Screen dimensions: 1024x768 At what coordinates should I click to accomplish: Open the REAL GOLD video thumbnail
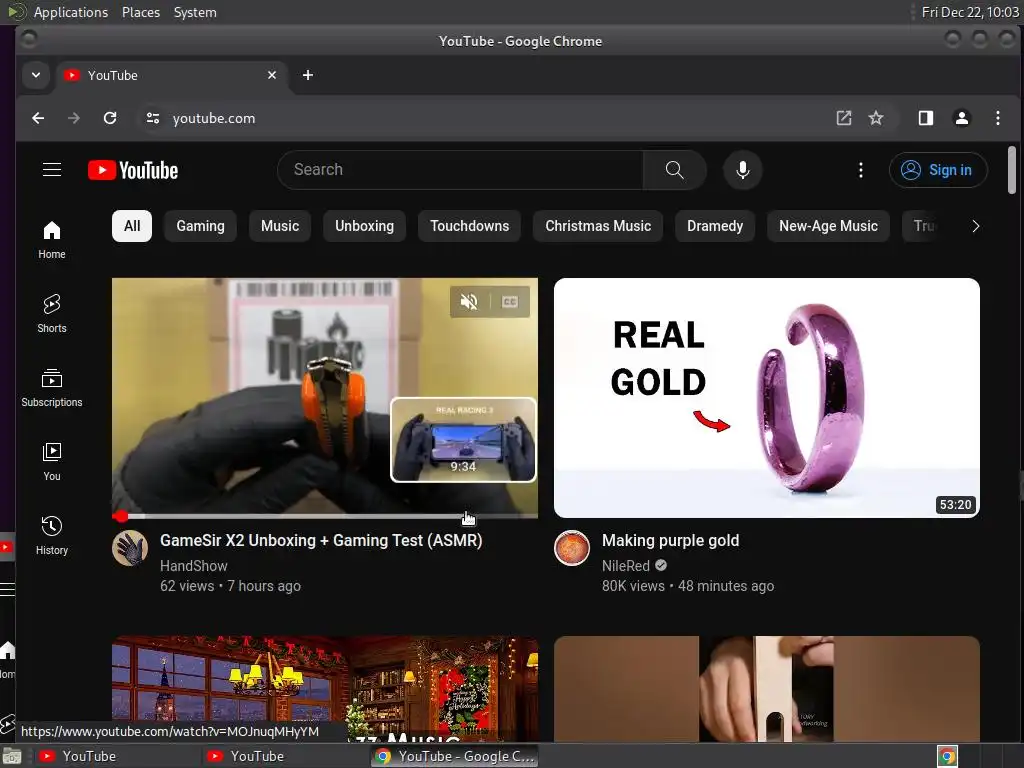(x=767, y=398)
